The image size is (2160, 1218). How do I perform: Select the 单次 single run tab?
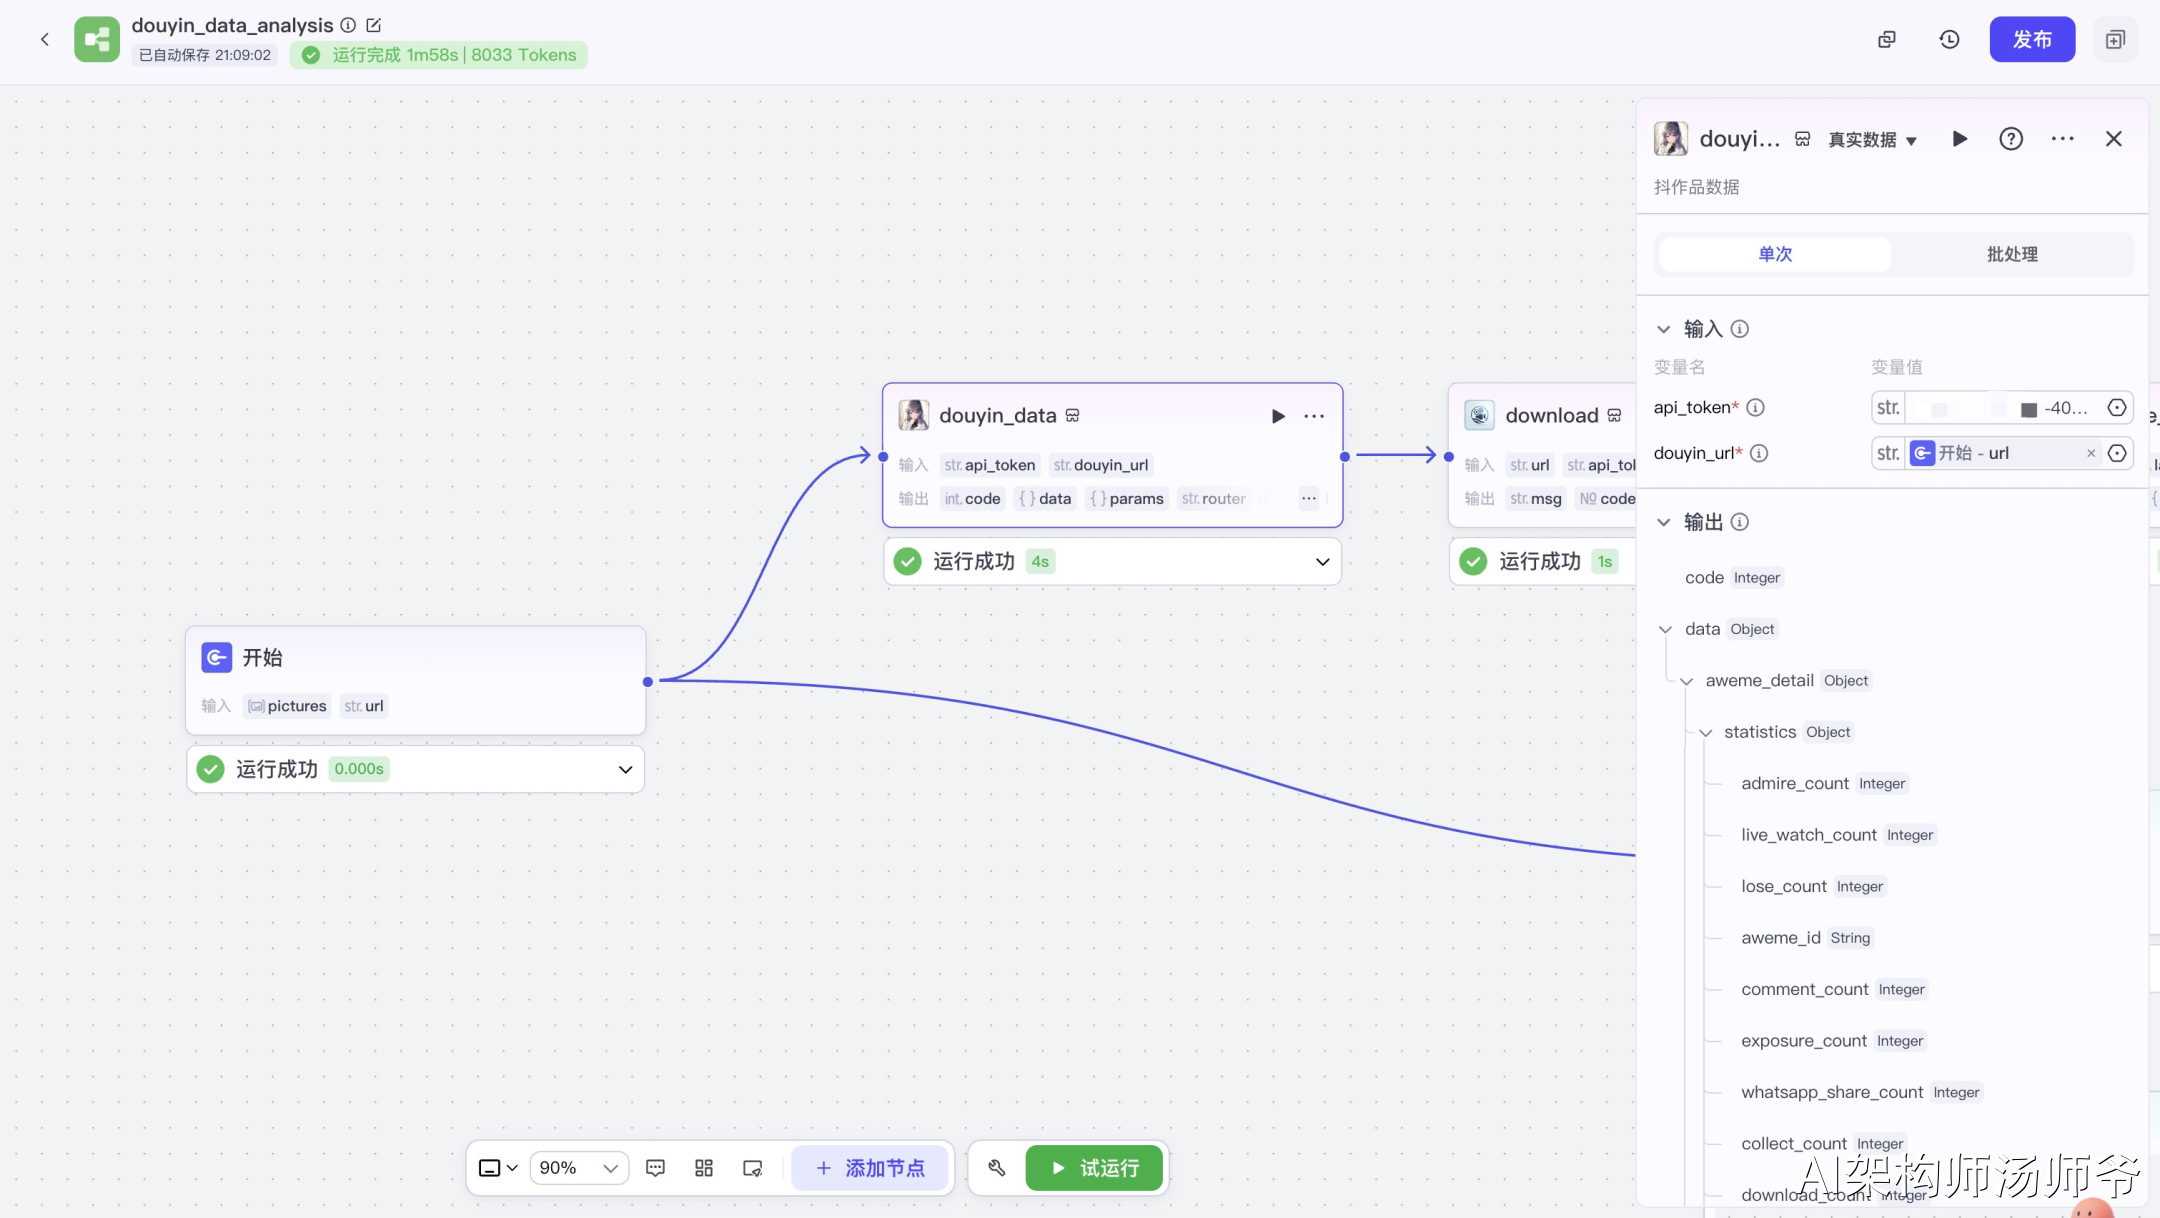coord(1775,254)
